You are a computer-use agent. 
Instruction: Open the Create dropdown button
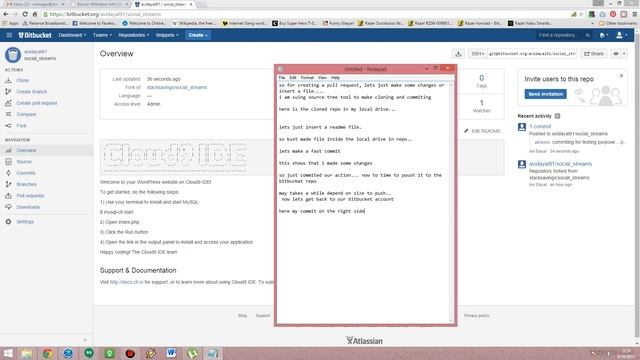tap(198, 35)
